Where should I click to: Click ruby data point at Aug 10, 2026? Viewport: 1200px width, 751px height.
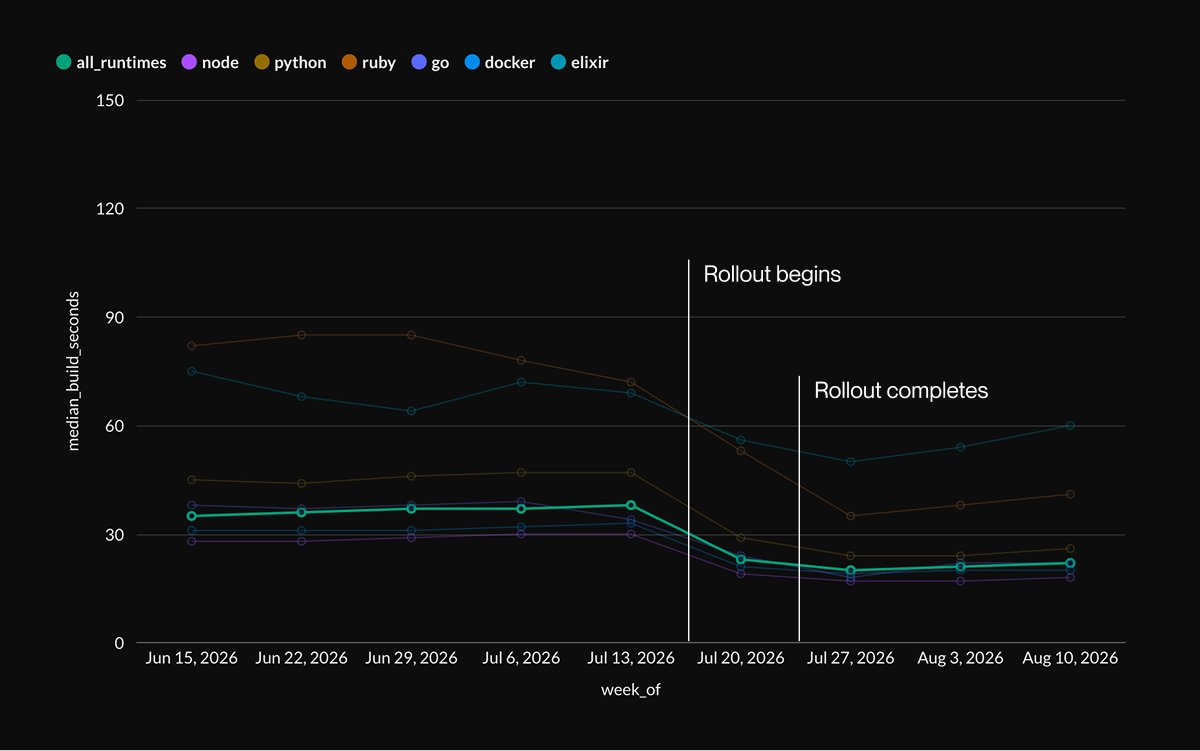(x=1070, y=494)
